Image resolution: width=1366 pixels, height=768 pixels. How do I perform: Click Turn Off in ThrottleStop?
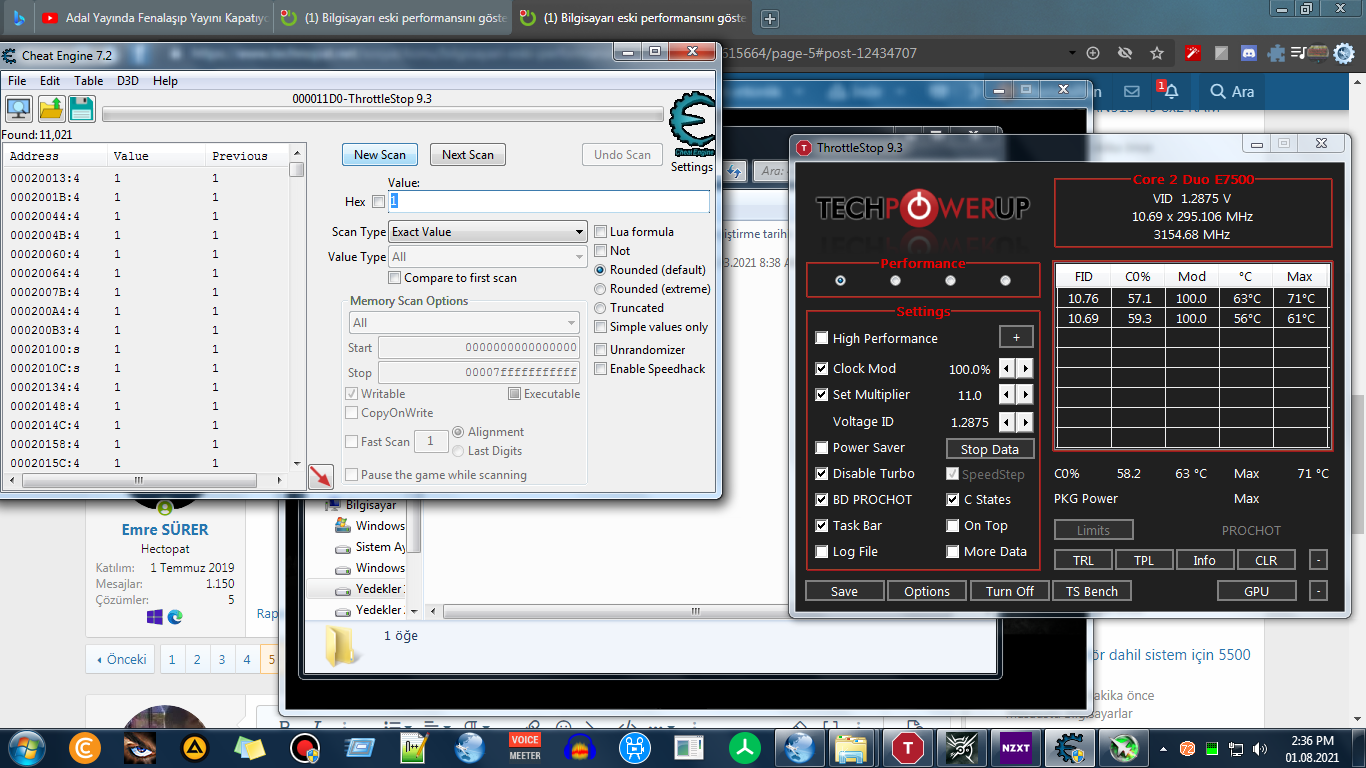(1010, 591)
